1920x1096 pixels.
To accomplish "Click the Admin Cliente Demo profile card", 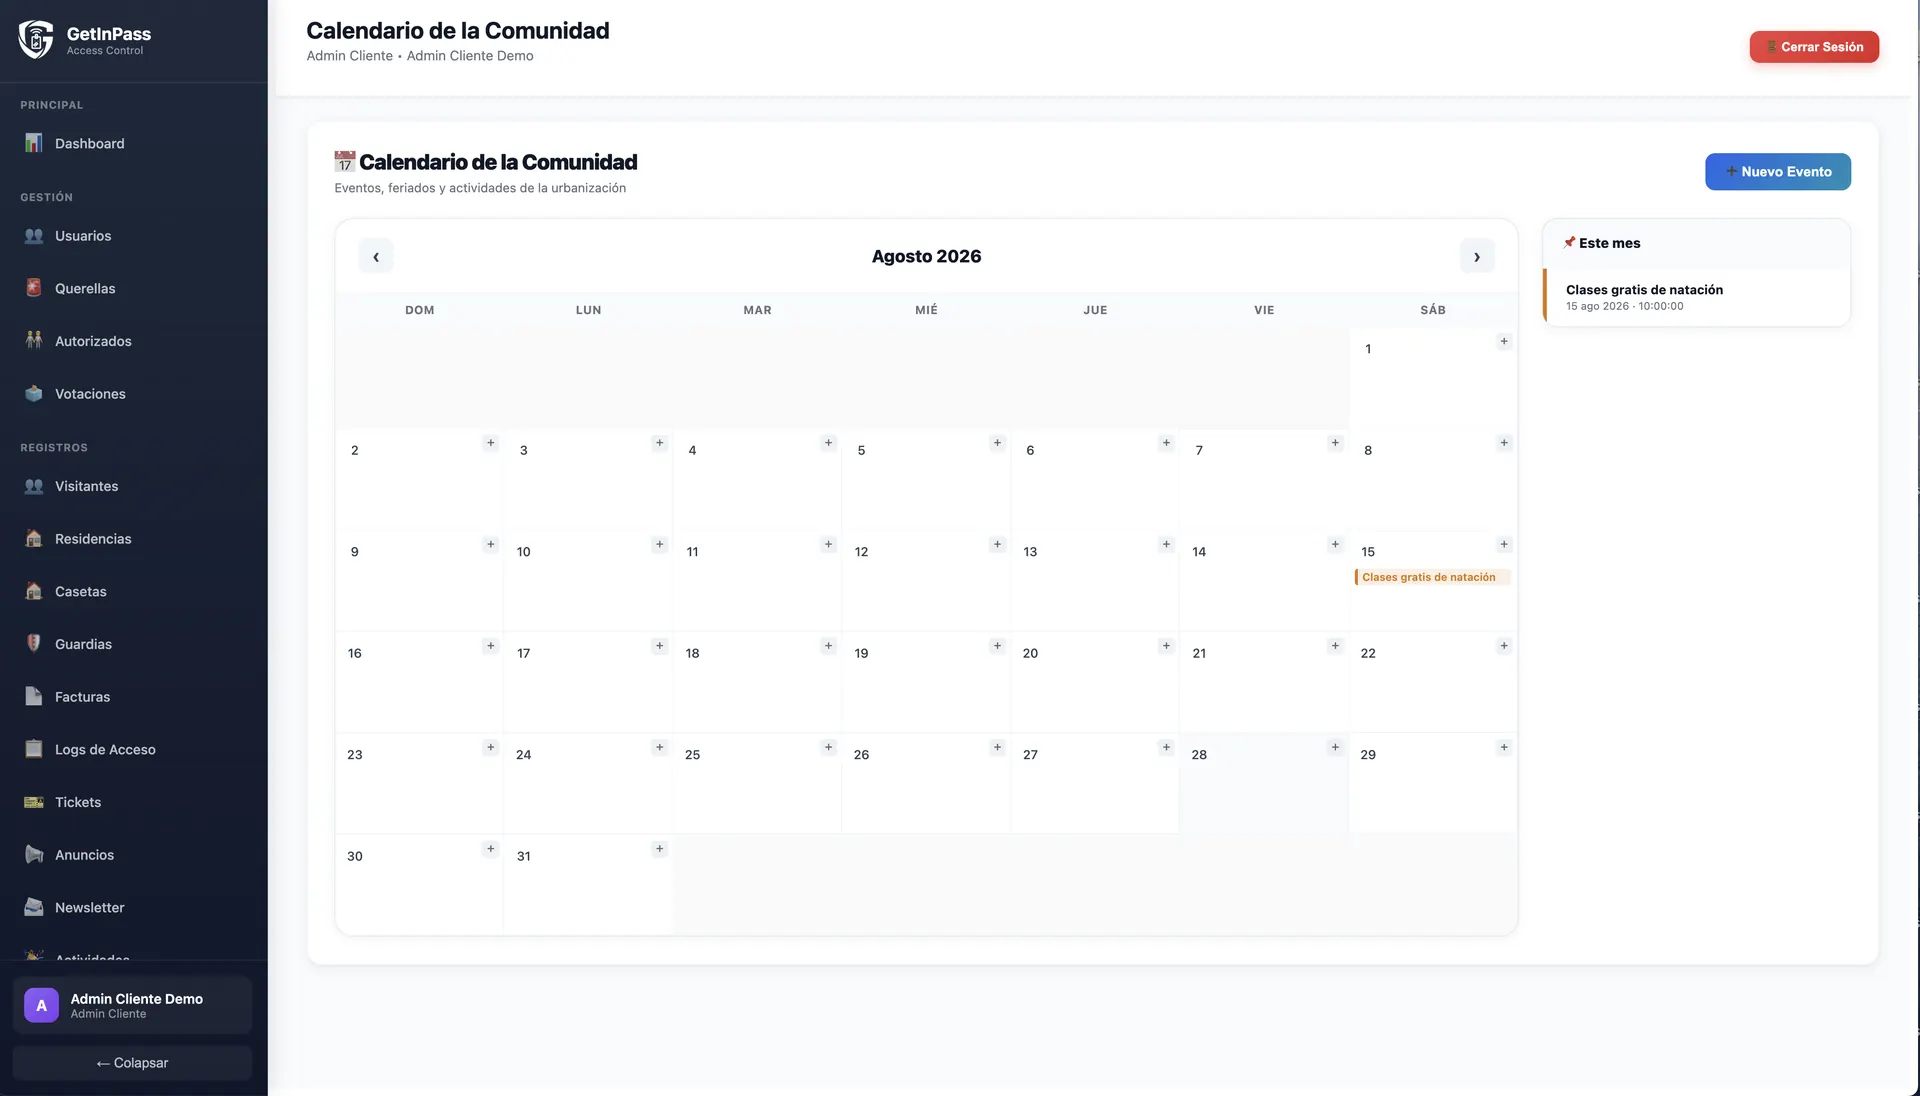I will tap(132, 1005).
